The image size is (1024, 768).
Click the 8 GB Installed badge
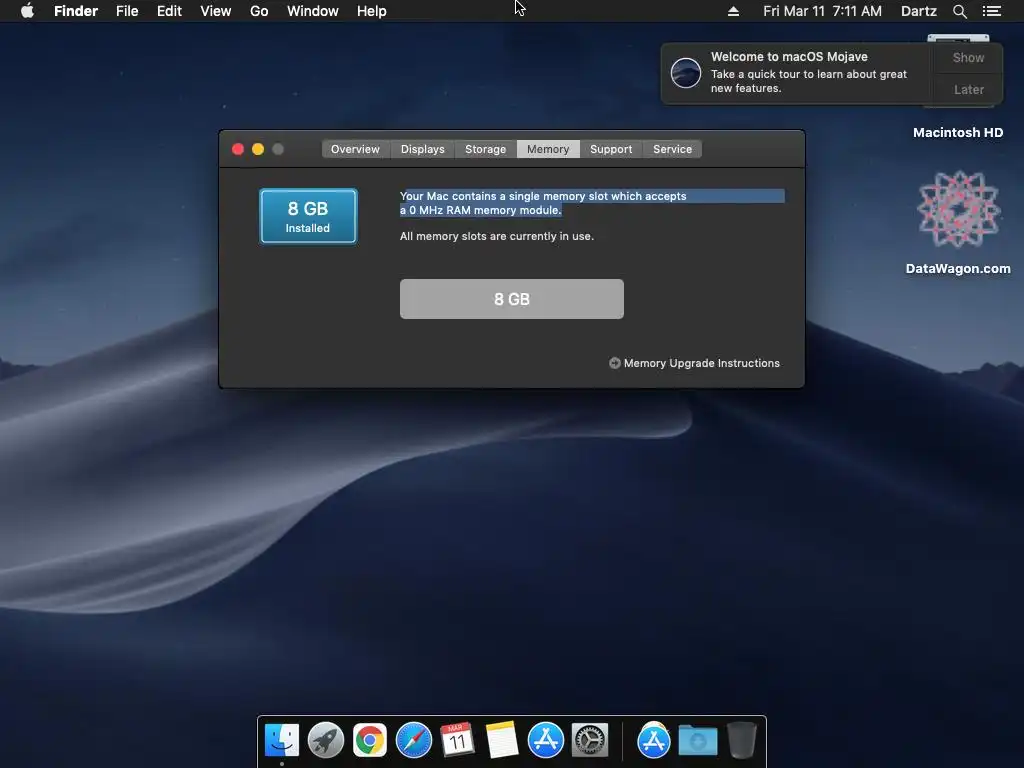click(x=308, y=216)
